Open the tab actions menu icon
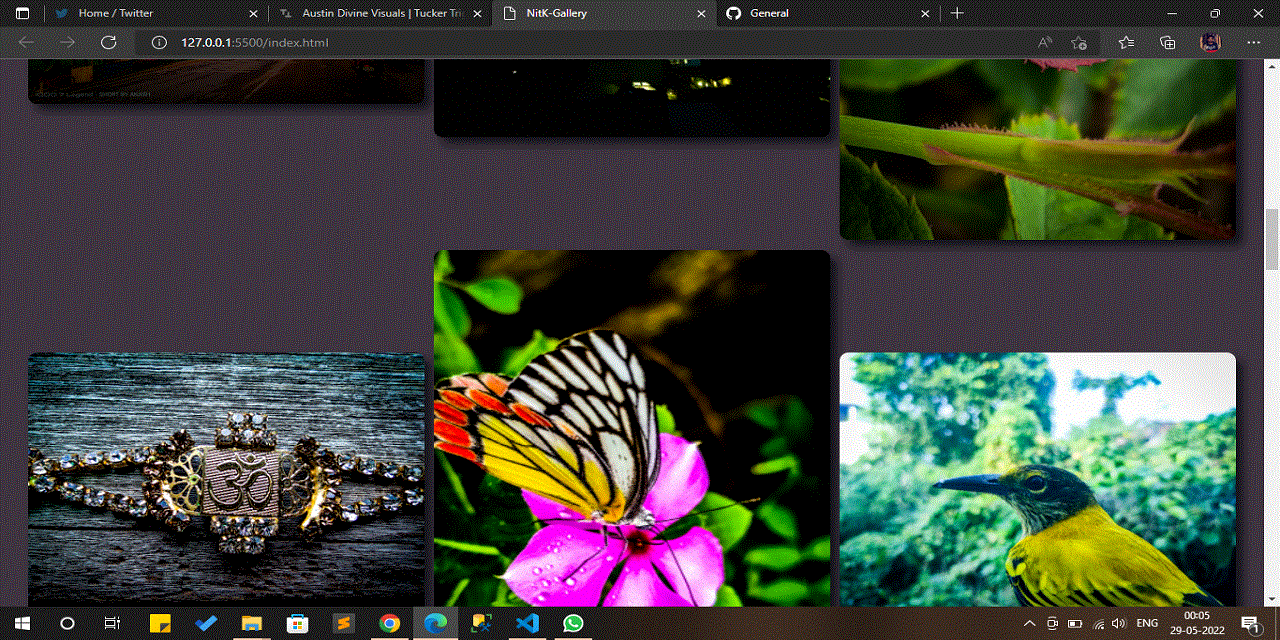This screenshot has width=1280, height=640. tap(22, 13)
